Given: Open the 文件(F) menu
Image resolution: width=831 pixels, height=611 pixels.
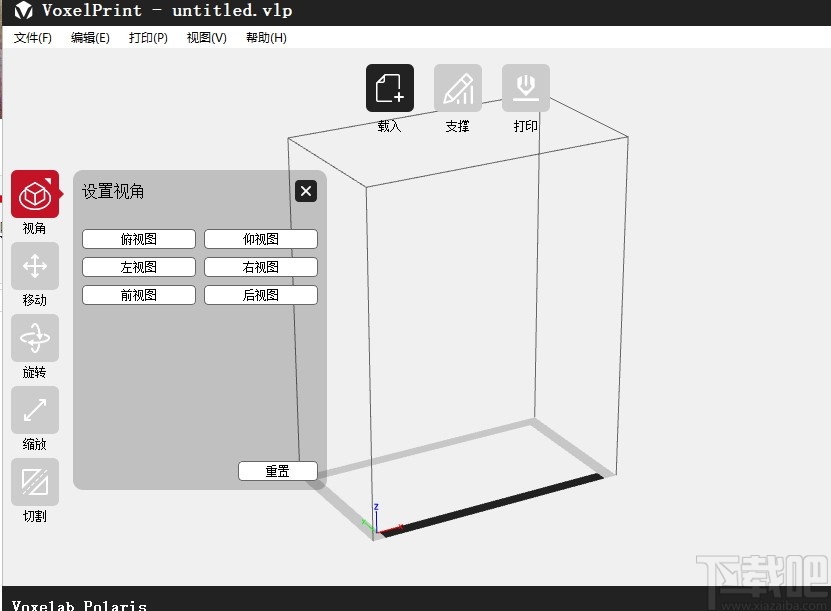Looking at the screenshot, I should (x=31, y=37).
